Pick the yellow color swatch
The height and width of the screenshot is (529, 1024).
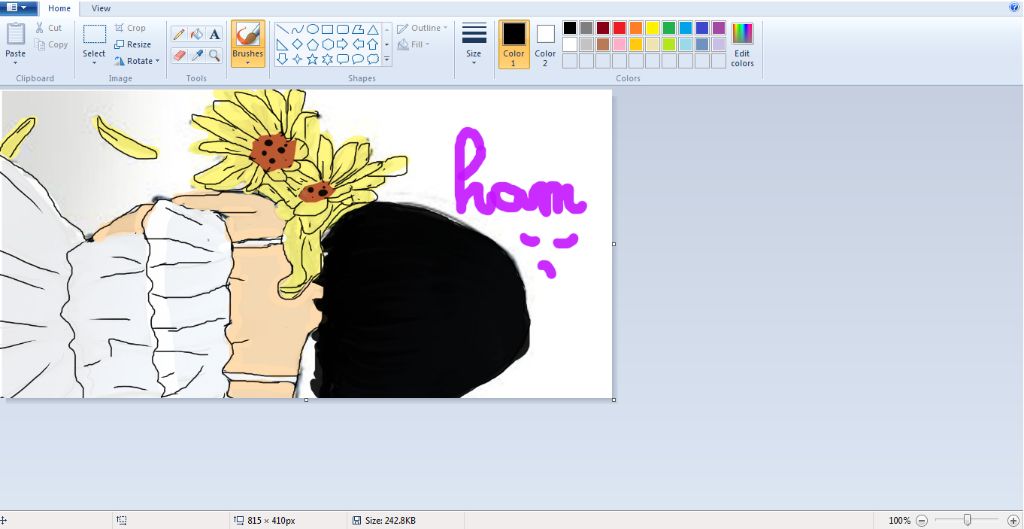[652, 28]
